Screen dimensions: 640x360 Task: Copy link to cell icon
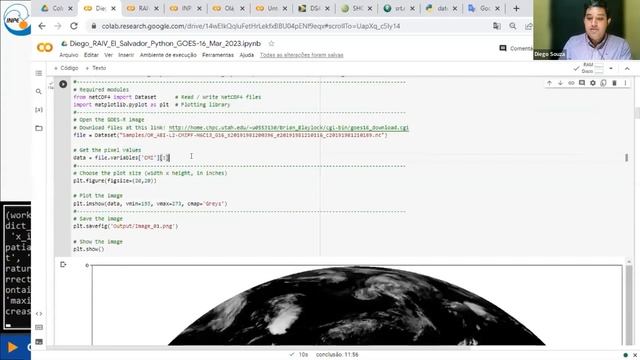[x=571, y=83]
